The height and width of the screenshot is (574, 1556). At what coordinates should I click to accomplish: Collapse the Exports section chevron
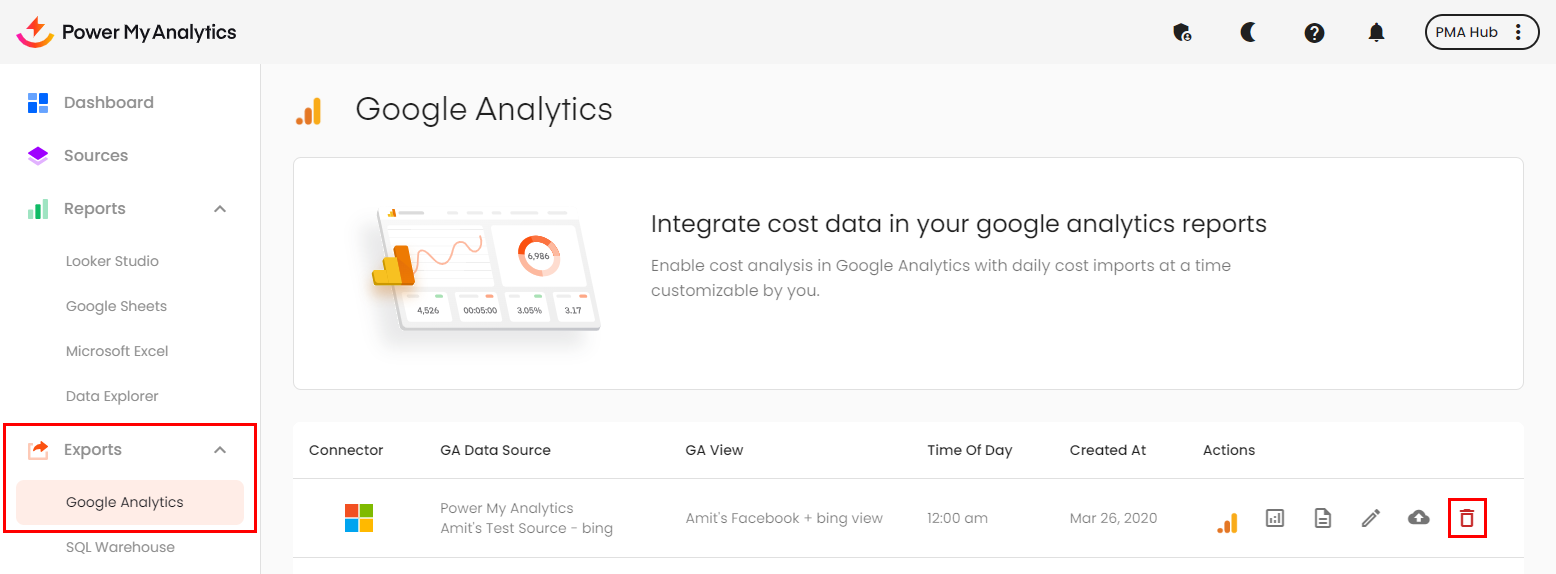click(x=221, y=450)
